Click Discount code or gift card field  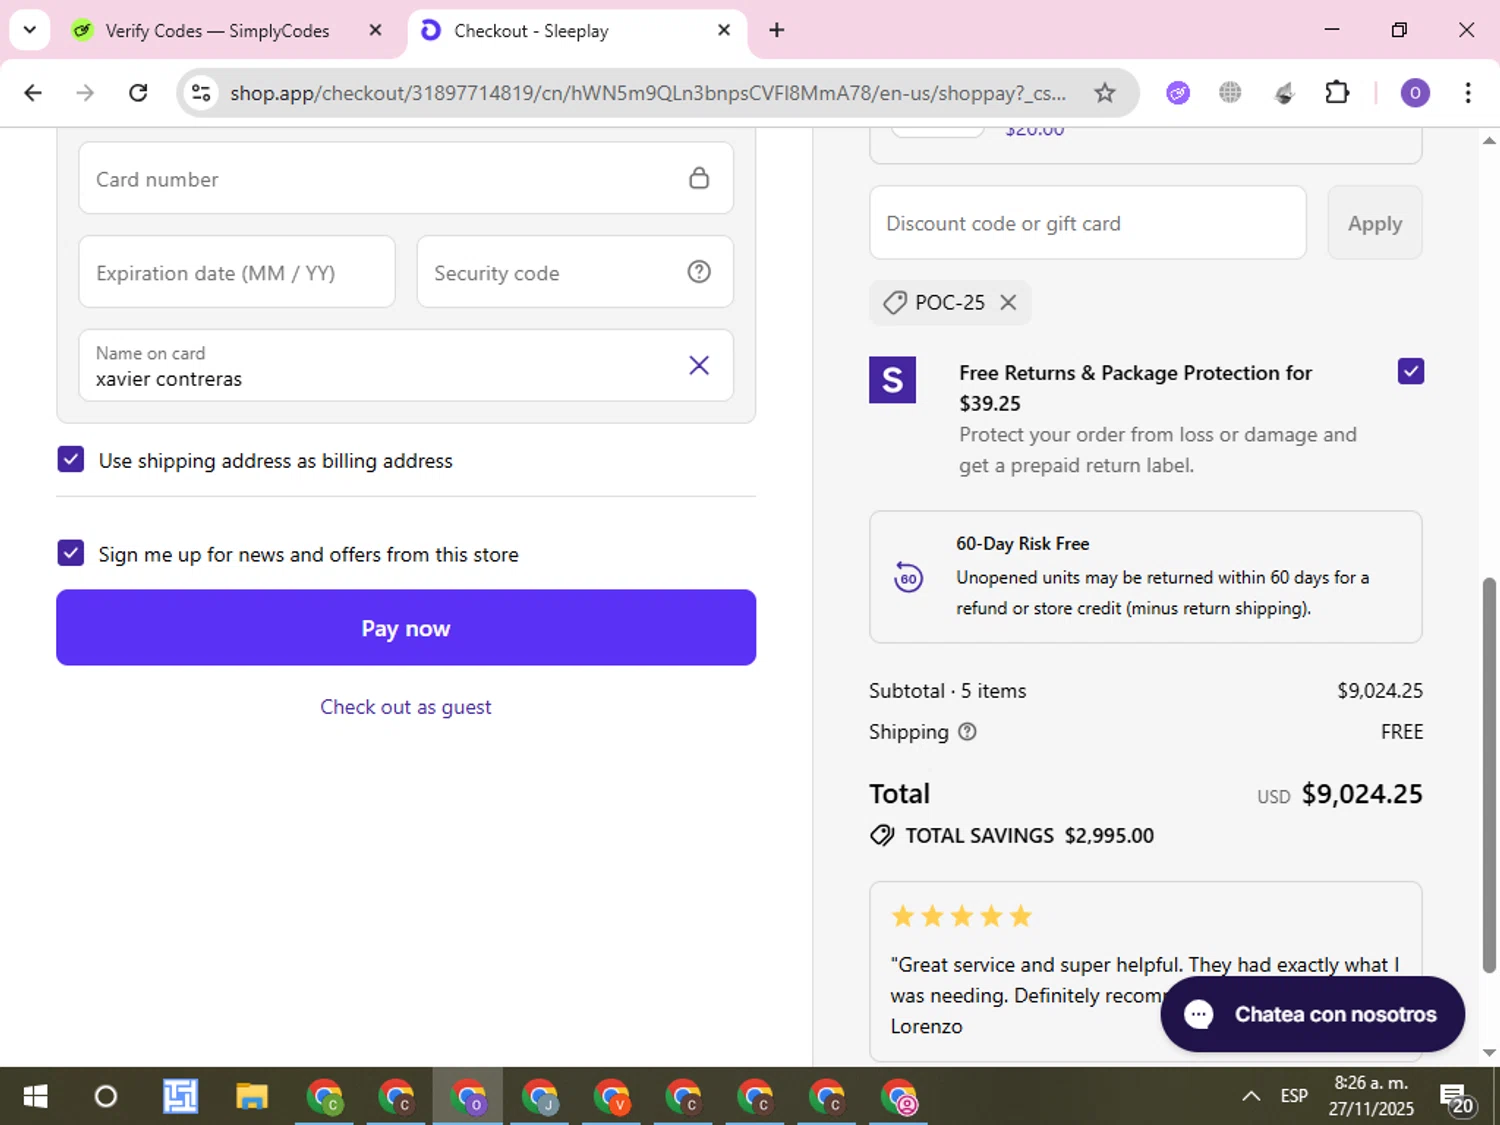pos(1088,223)
